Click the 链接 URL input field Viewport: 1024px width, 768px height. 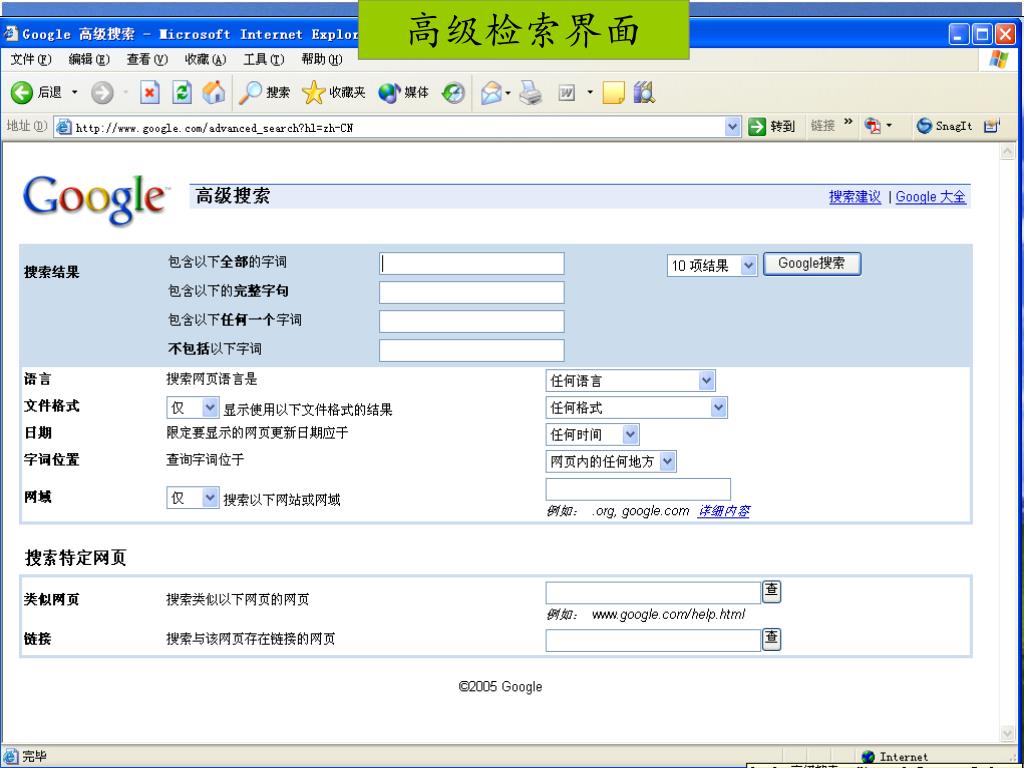(653, 641)
